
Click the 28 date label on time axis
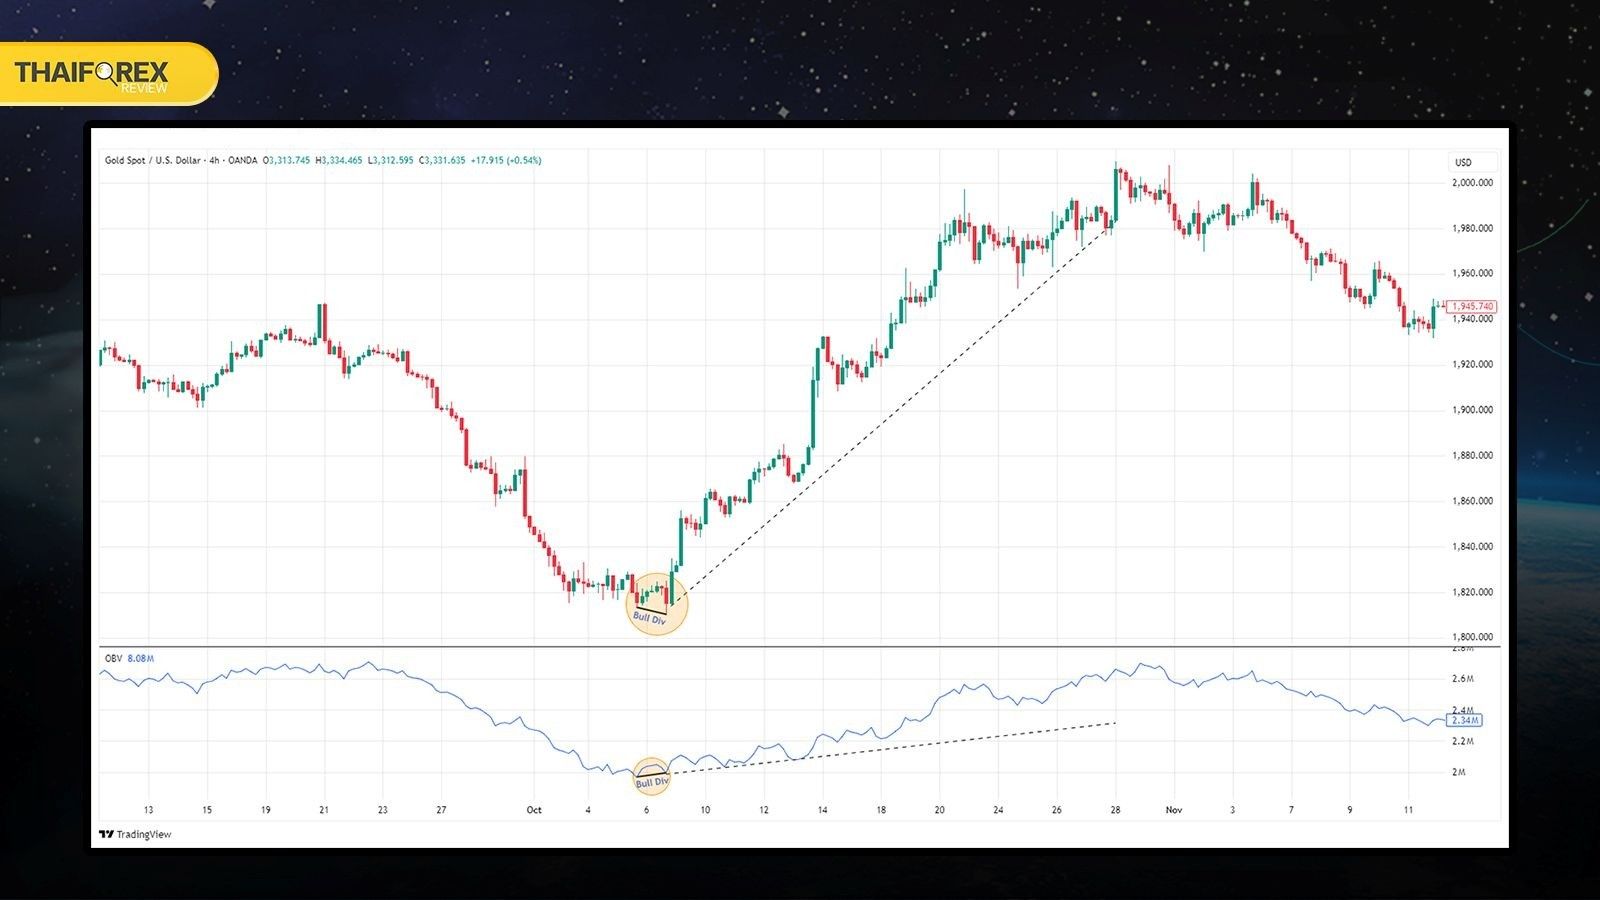(1115, 810)
